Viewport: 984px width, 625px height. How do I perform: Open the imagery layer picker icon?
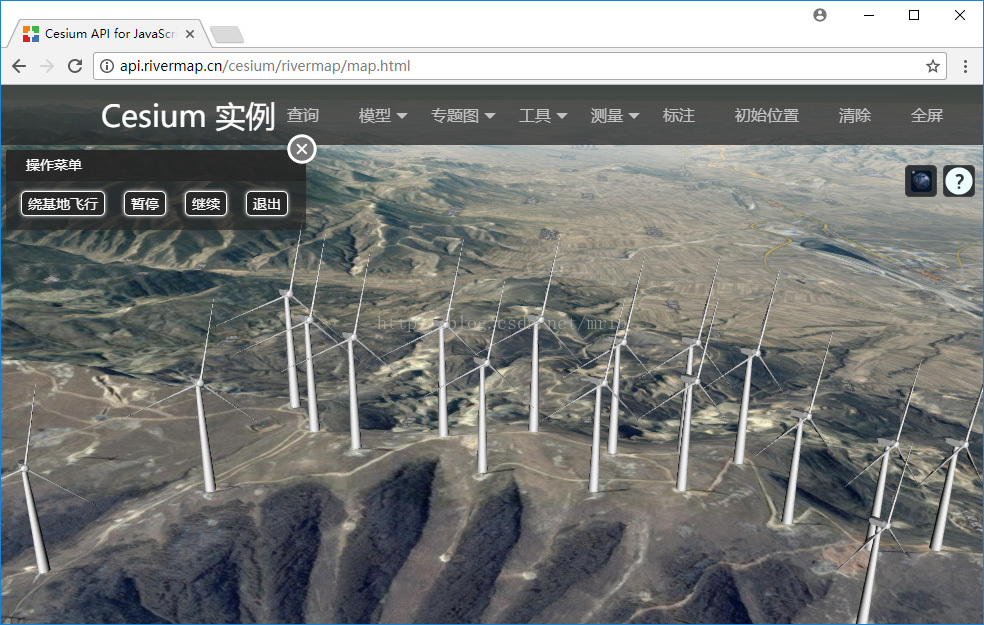click(921, 181)
